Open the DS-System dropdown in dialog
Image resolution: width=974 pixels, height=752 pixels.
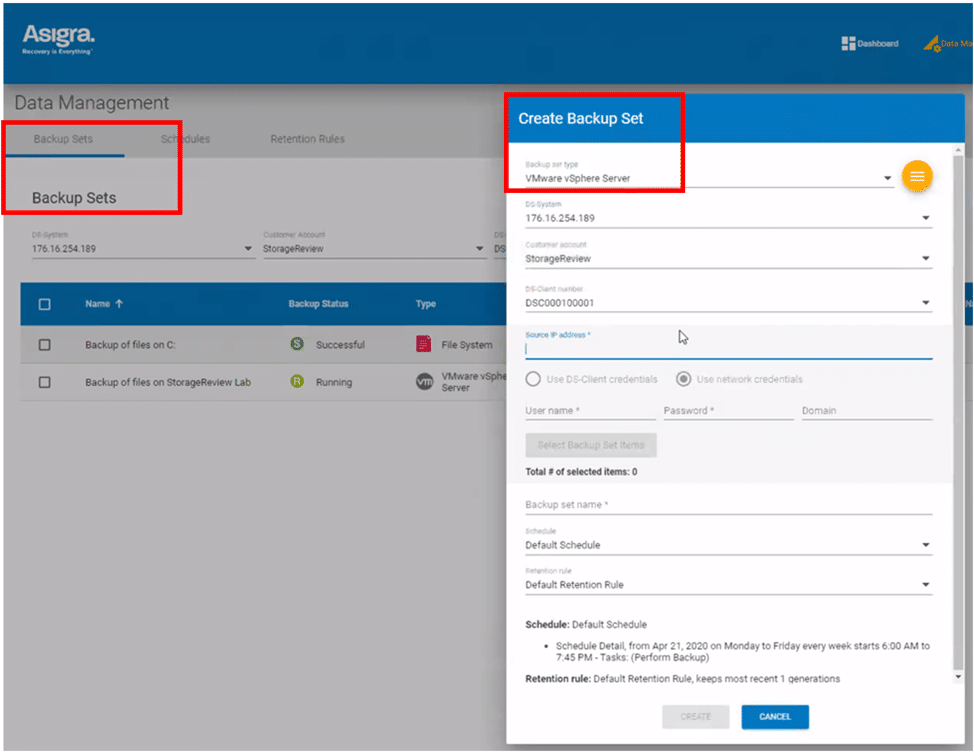(729, 218)
